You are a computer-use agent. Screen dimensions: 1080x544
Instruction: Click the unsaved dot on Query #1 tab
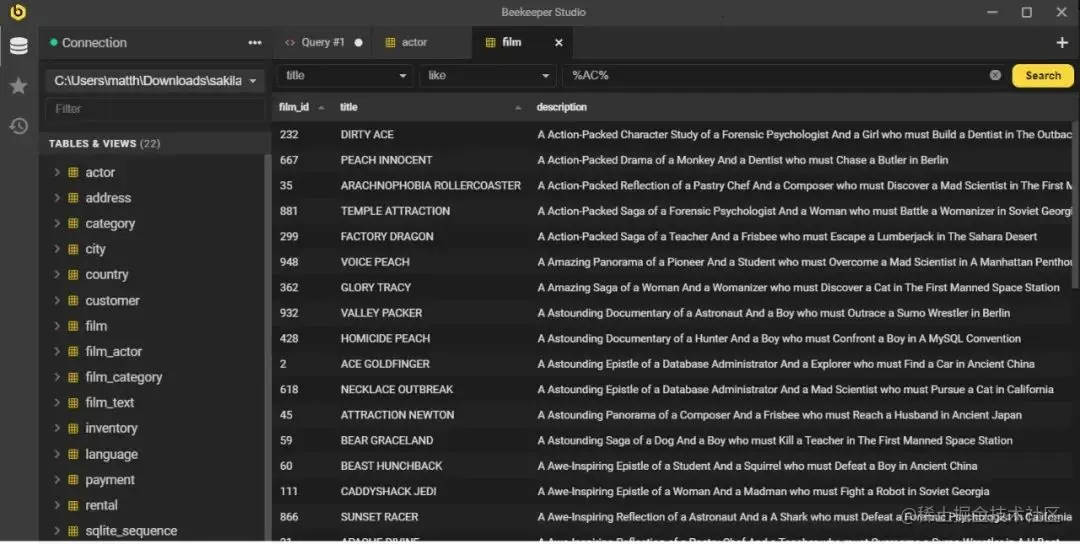pos(358,43)
